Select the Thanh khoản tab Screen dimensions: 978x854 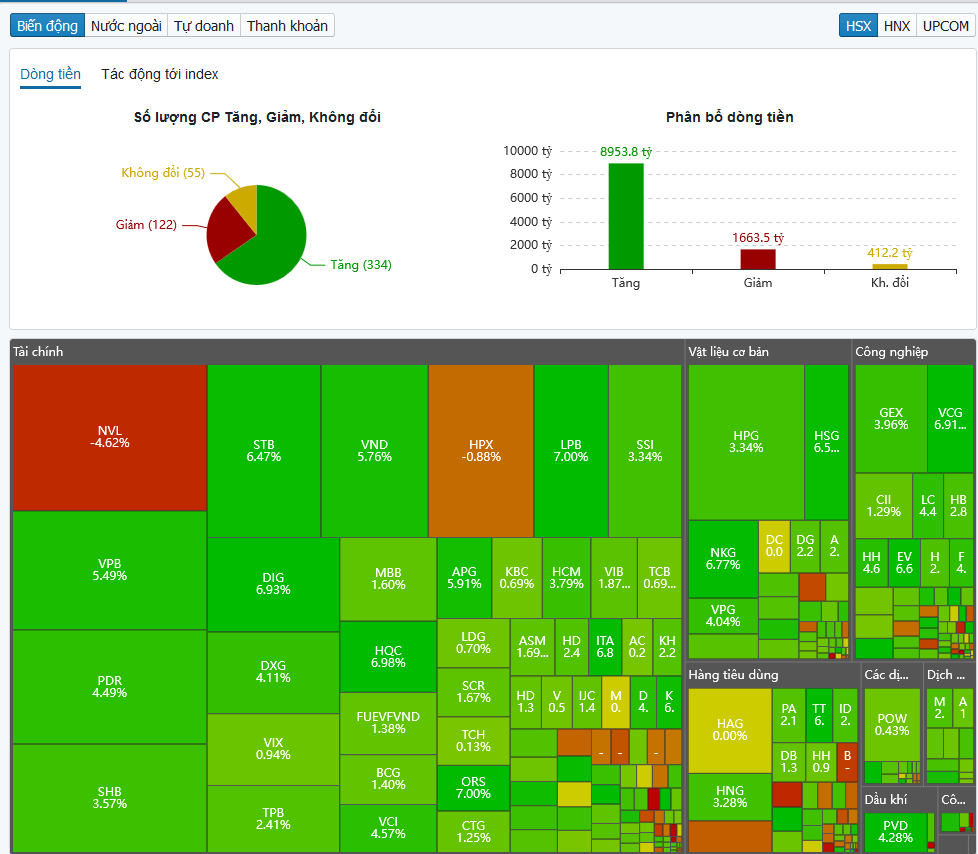[x=287, y=26]
